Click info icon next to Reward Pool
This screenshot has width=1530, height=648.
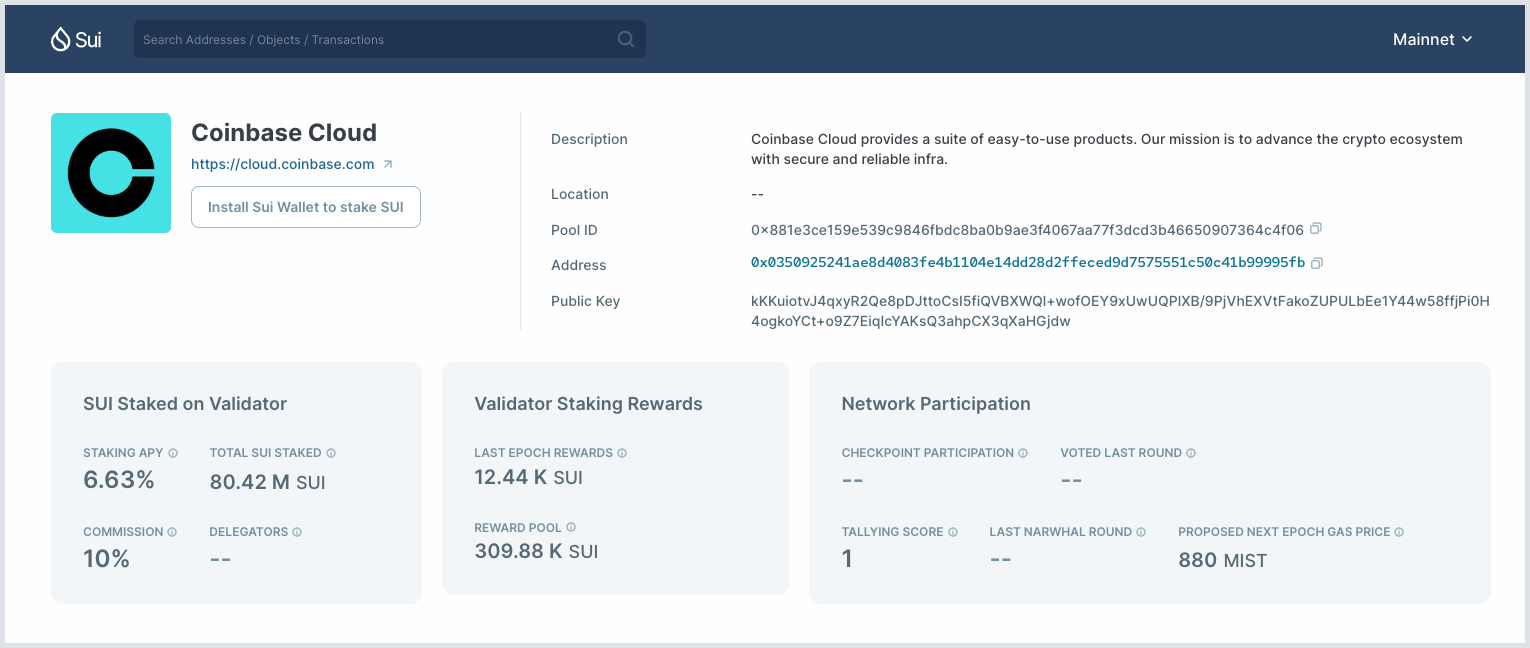pyautogui.click(x=571, y=527)
